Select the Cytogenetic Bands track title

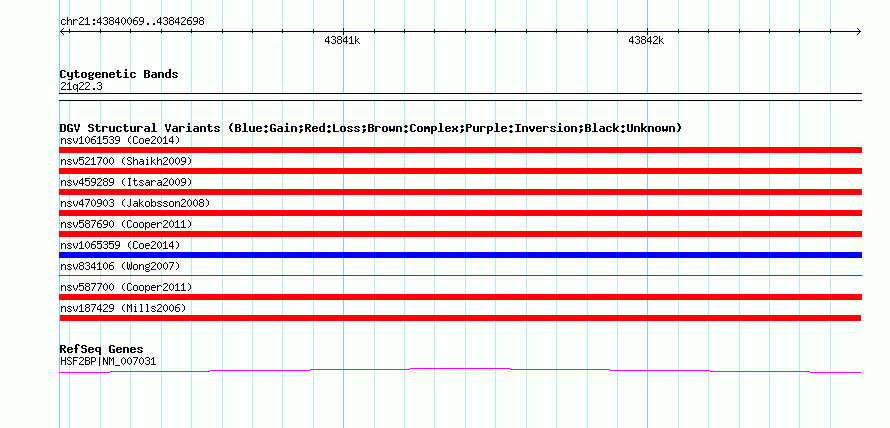[119, 74]
